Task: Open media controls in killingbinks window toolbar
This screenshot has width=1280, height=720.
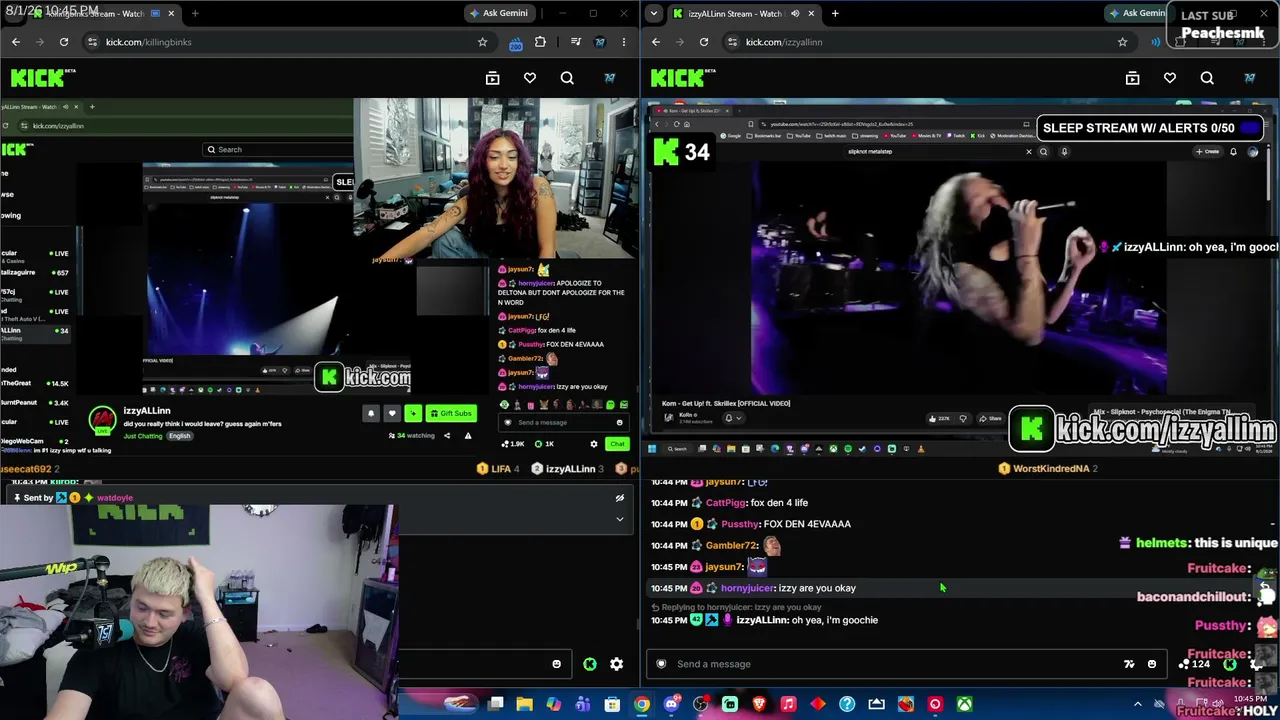Action: 576,42
